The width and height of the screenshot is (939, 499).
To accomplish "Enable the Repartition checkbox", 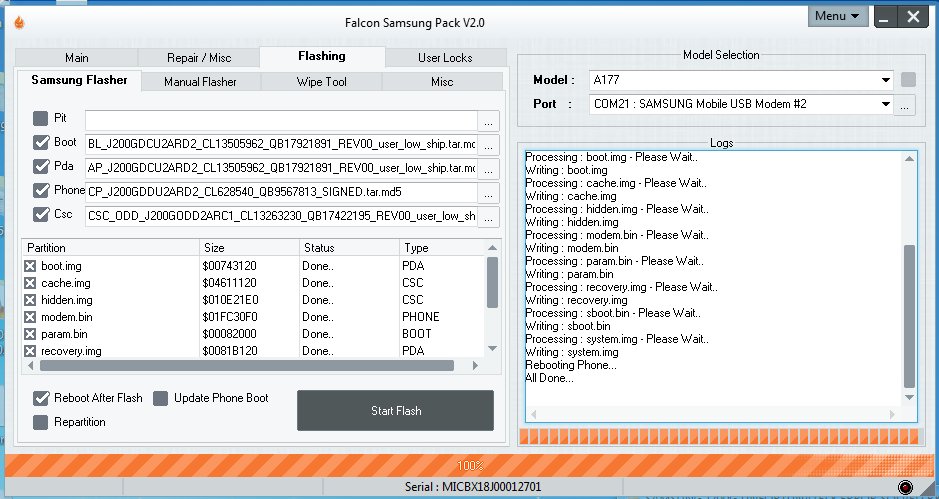I will point(40,422).
